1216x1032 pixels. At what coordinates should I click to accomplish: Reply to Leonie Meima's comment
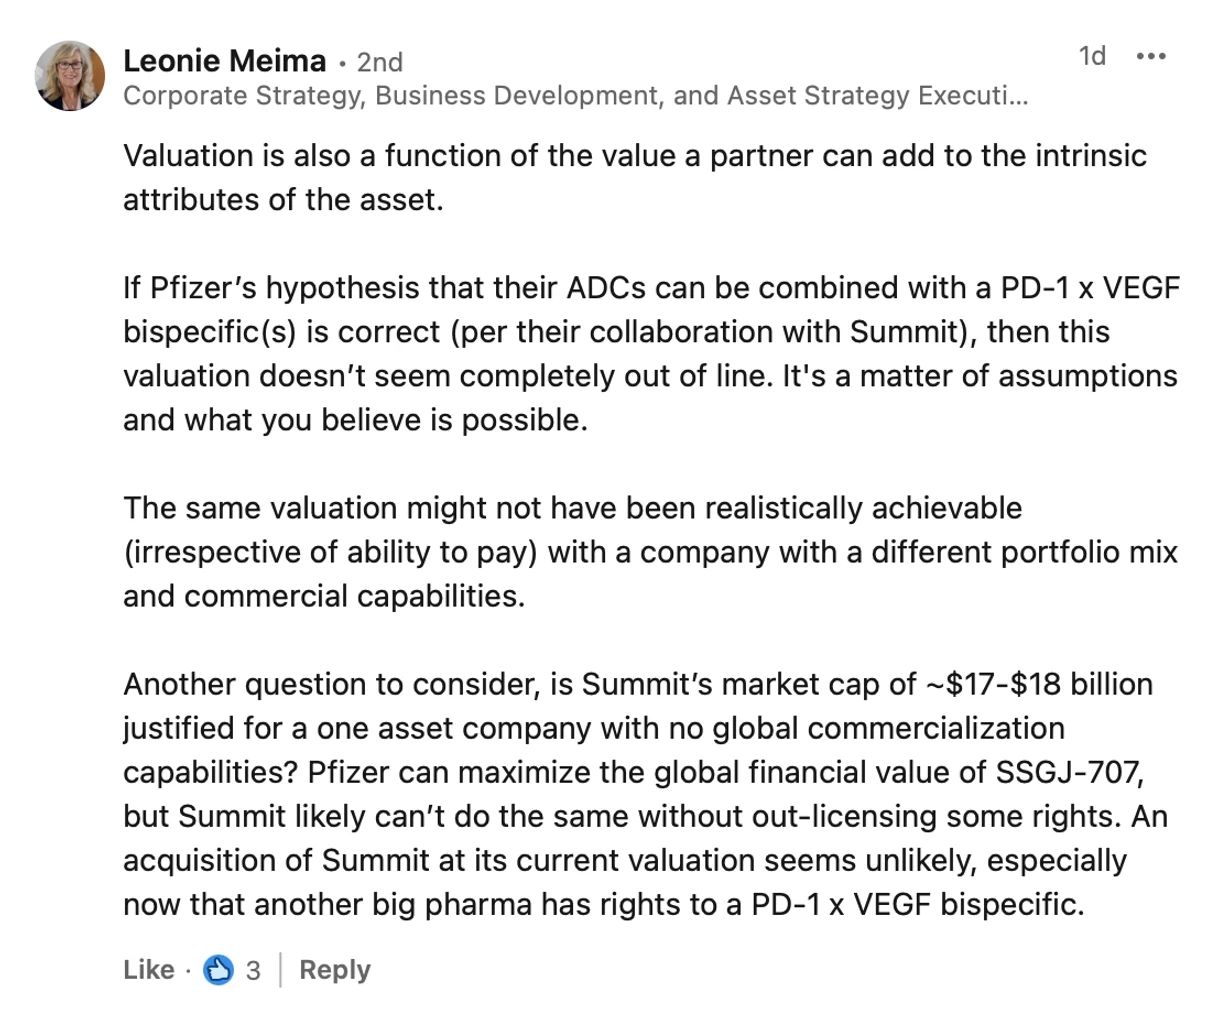tap(334, 969)
